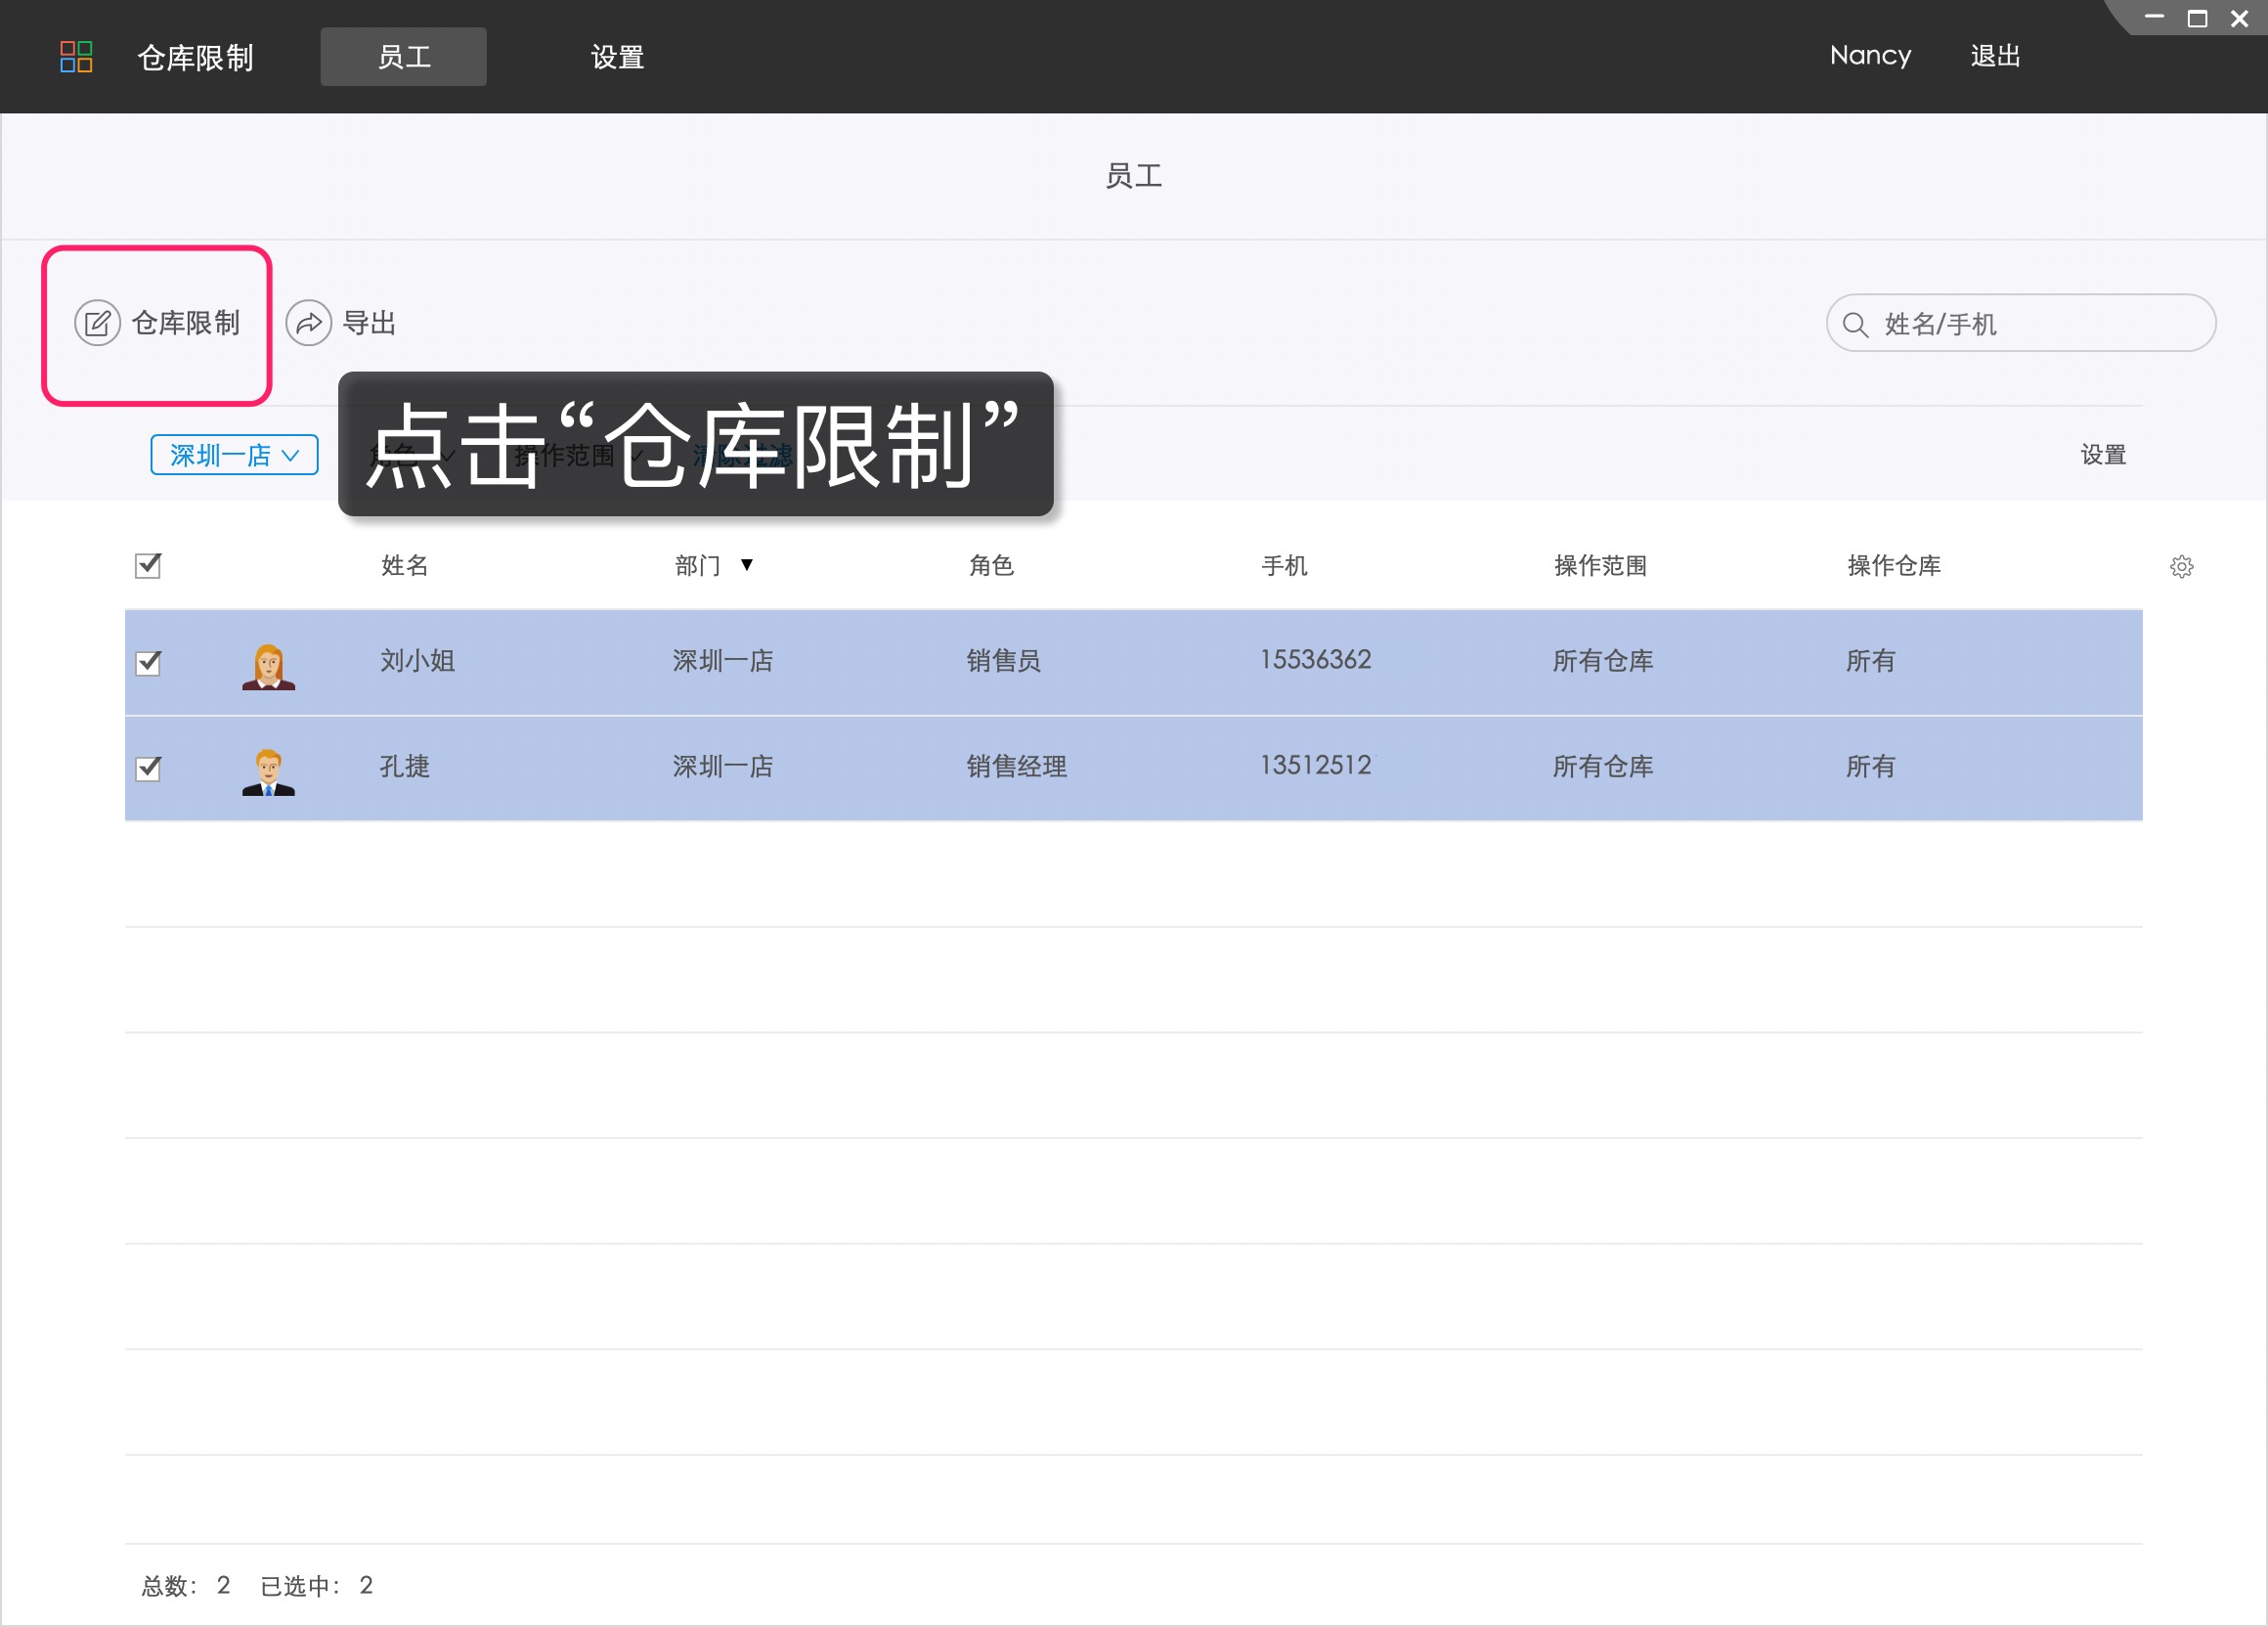Uncheck the row checkbox for 孔捷

click(x=148, y=769)
